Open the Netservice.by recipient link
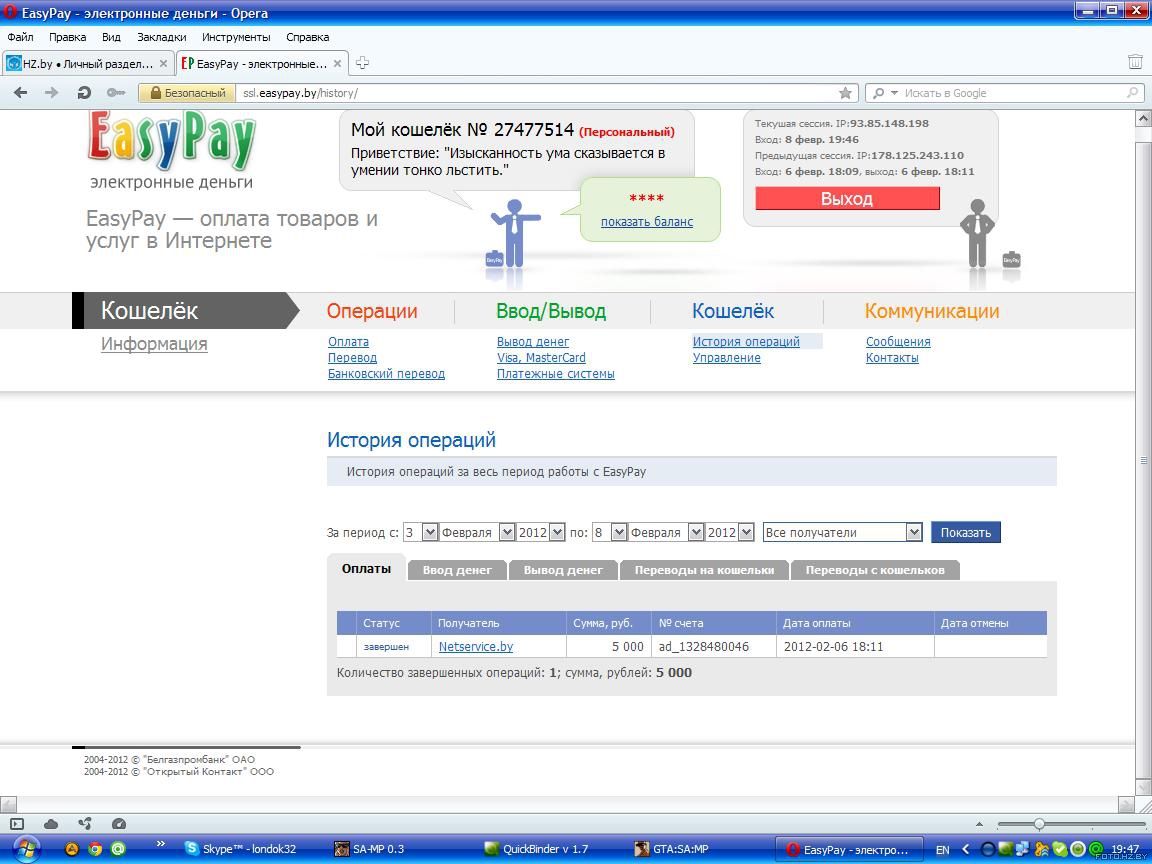The image size is (1152, 864). [476, 647]
